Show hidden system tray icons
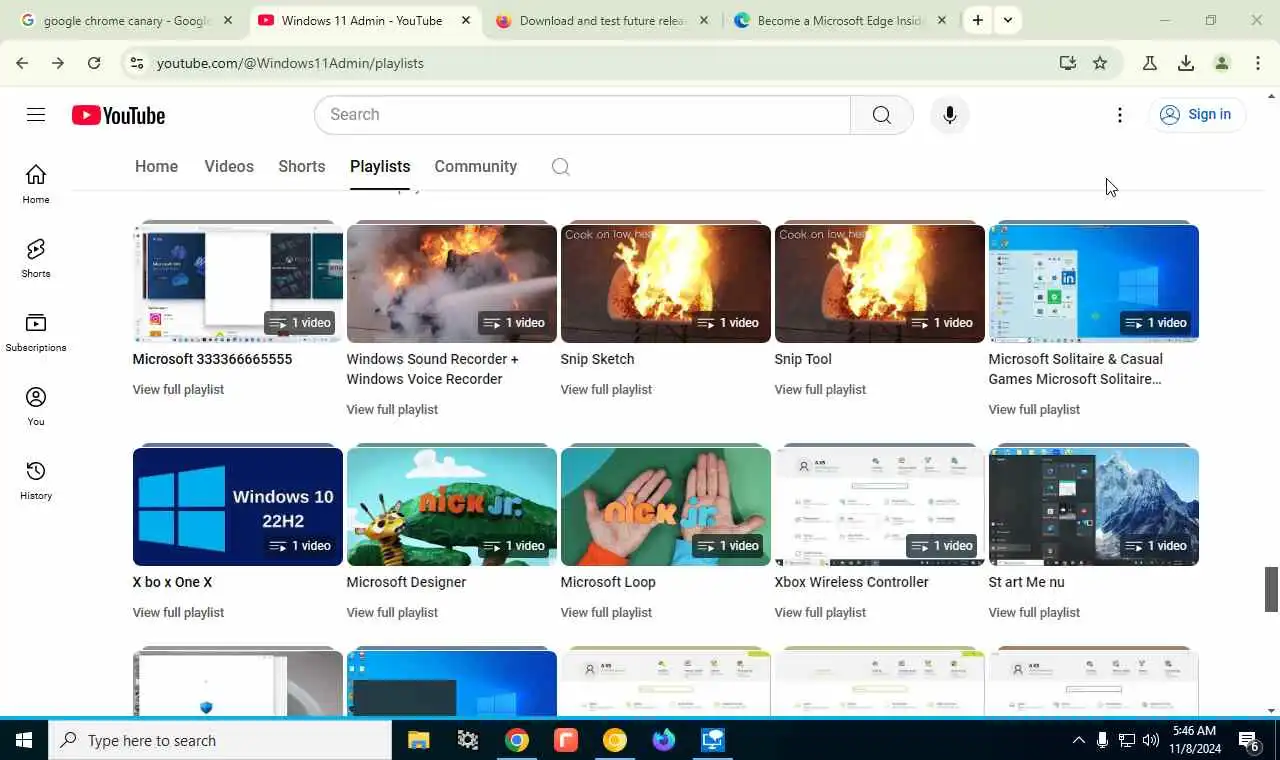The width and height of the screenshot is (1280, 760). click(x=1078, y=740)
